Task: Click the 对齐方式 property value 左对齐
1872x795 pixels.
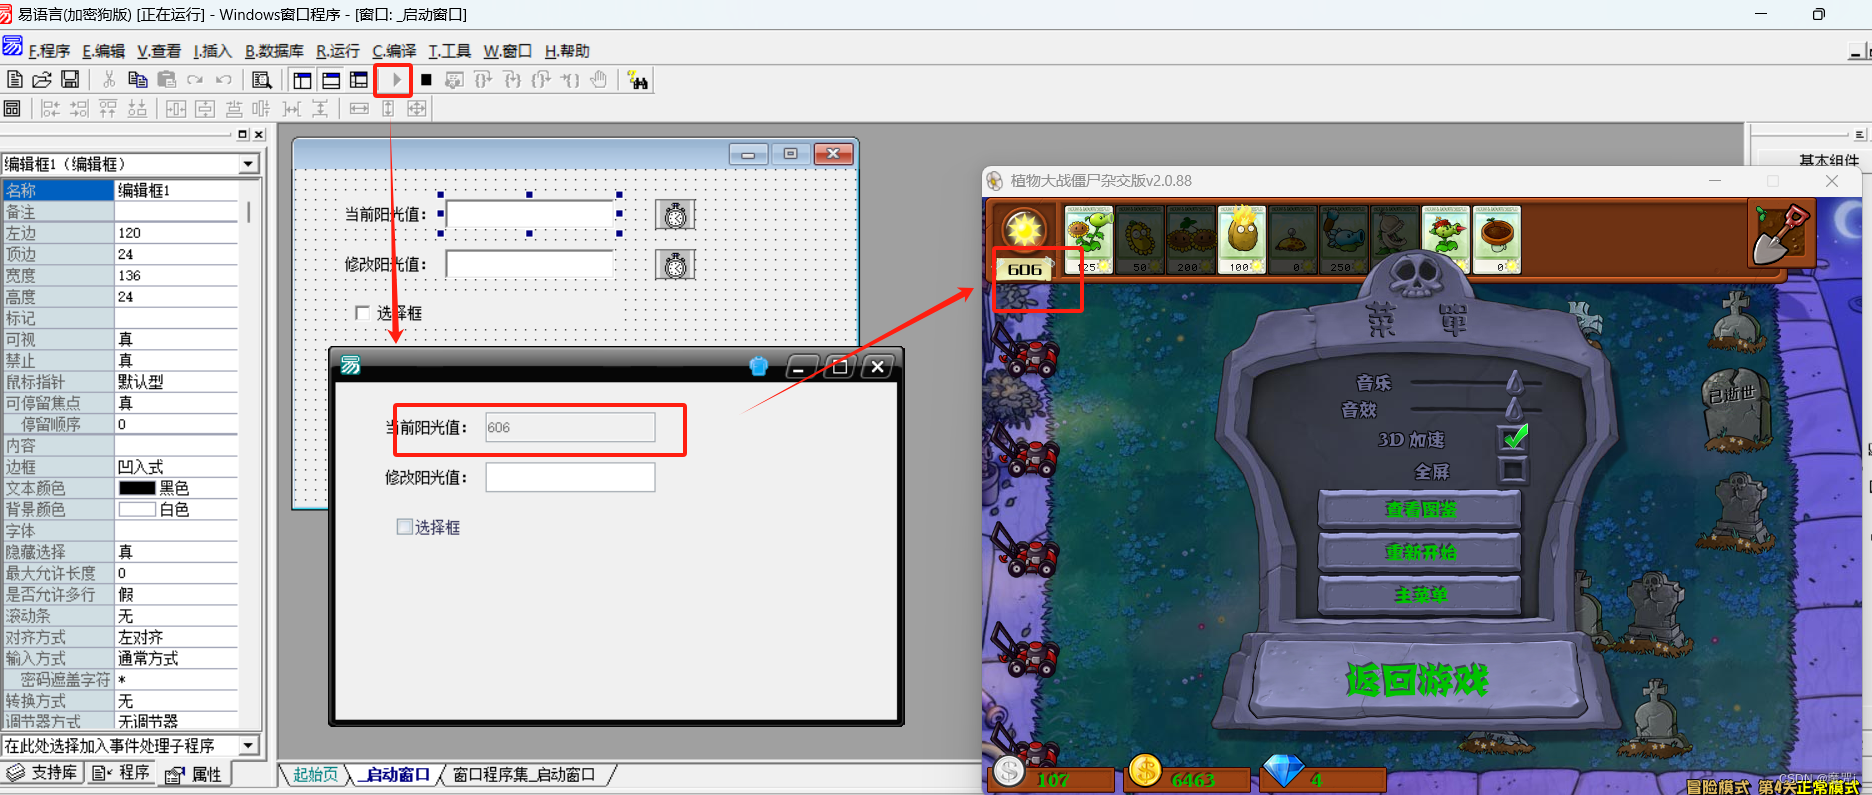Action: [x=176, y=637]
